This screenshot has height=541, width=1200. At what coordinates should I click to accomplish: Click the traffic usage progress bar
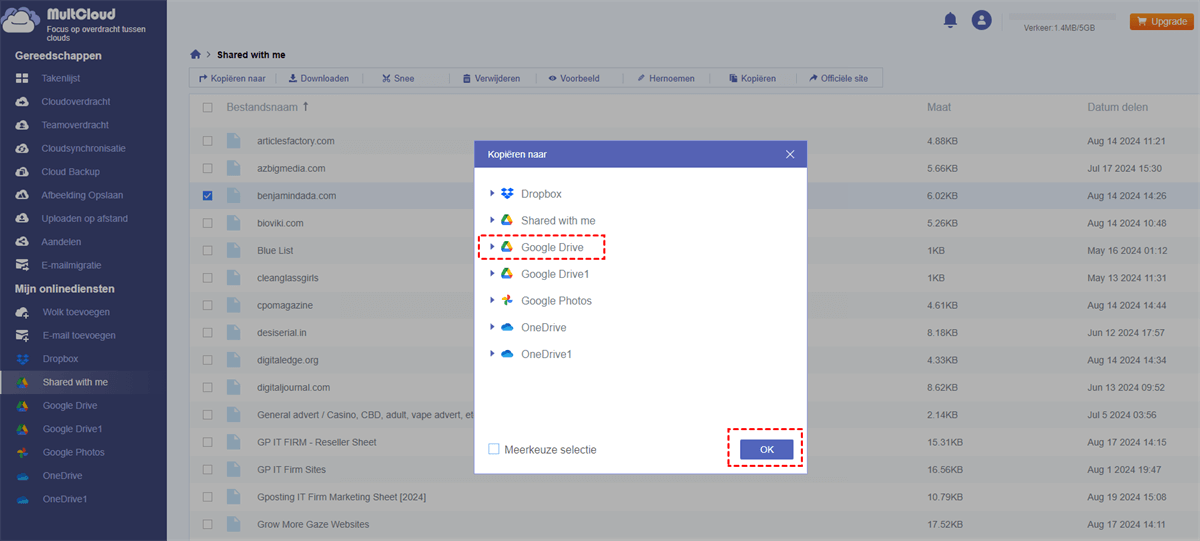(x=1060, y=18)
